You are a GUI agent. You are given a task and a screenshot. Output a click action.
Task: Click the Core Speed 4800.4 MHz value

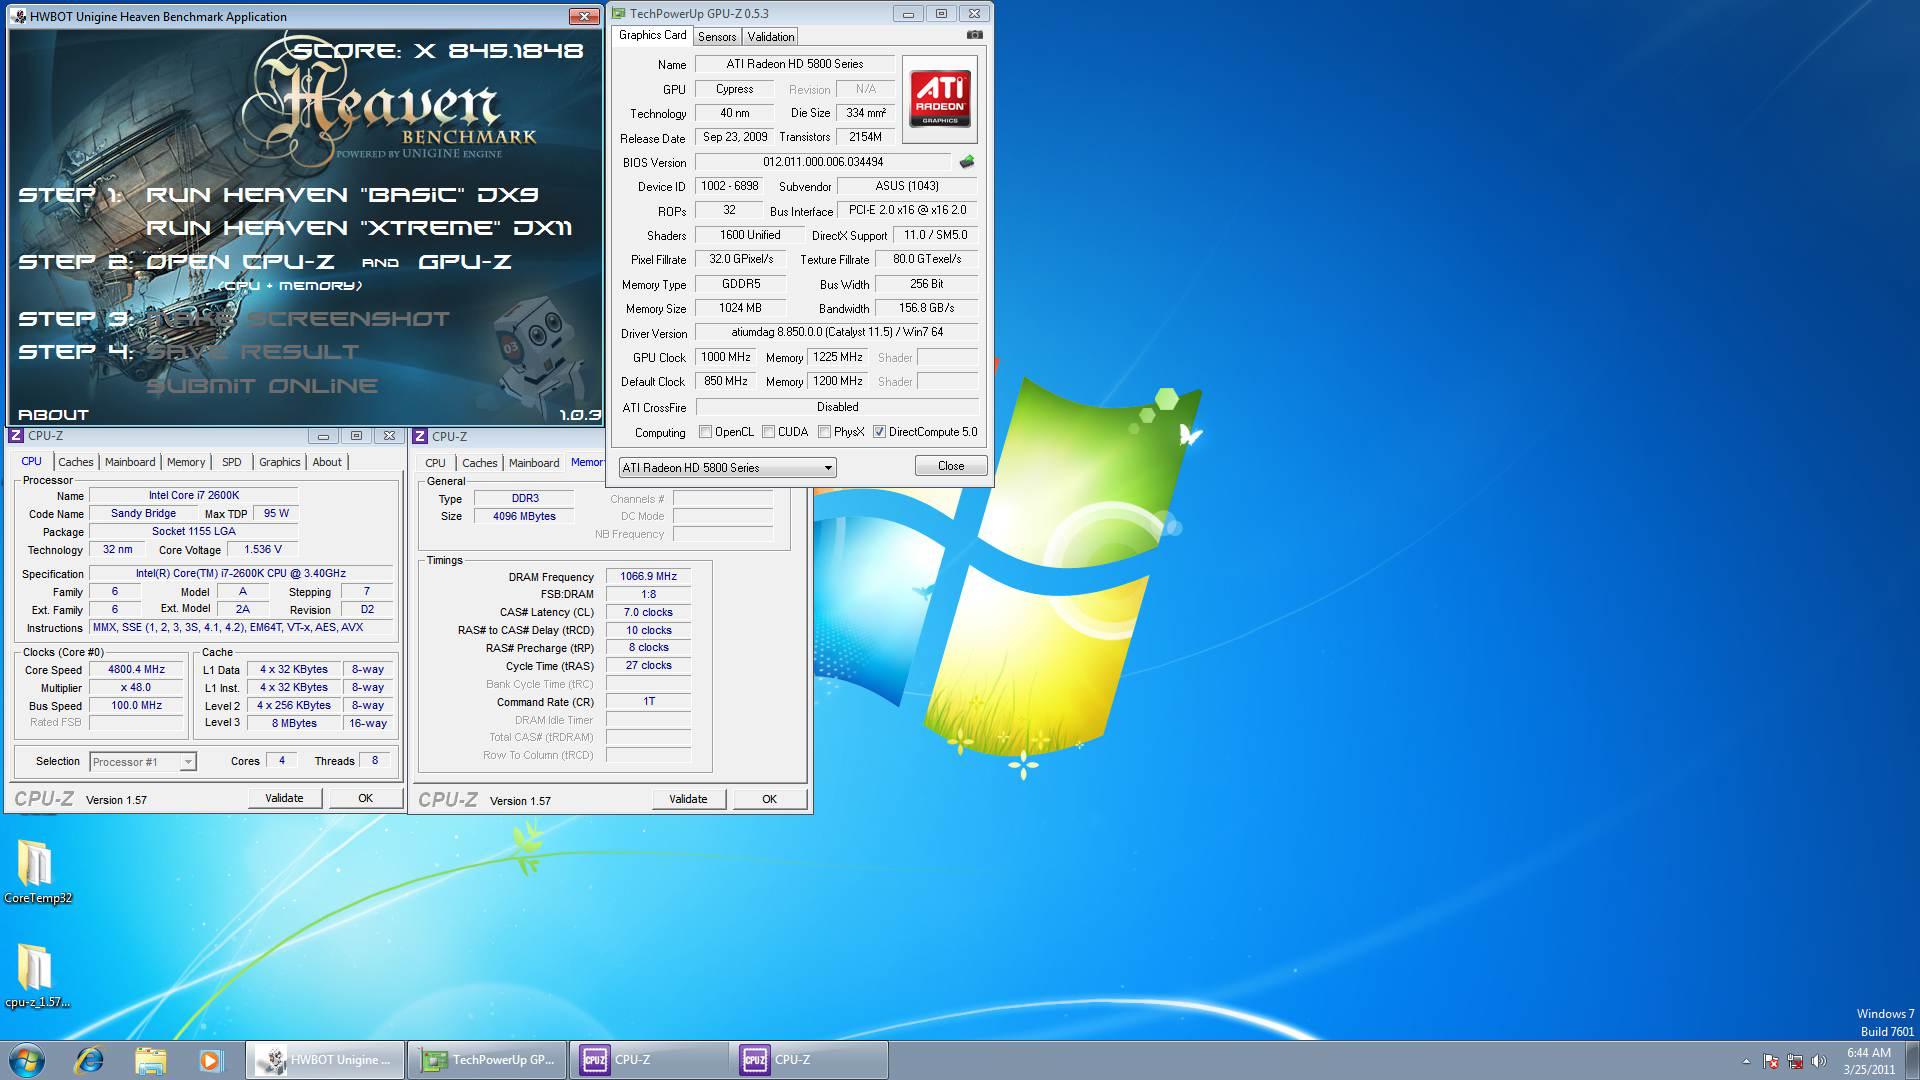[137, 670]
